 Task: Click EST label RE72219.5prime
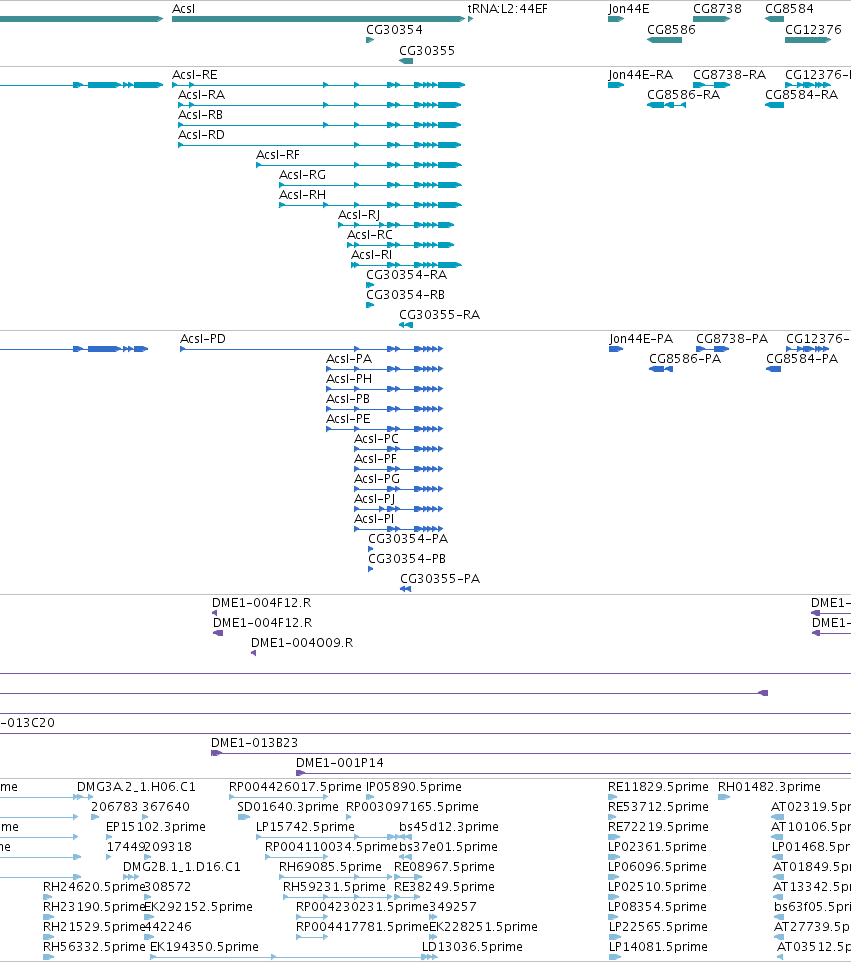click(658, 826)
